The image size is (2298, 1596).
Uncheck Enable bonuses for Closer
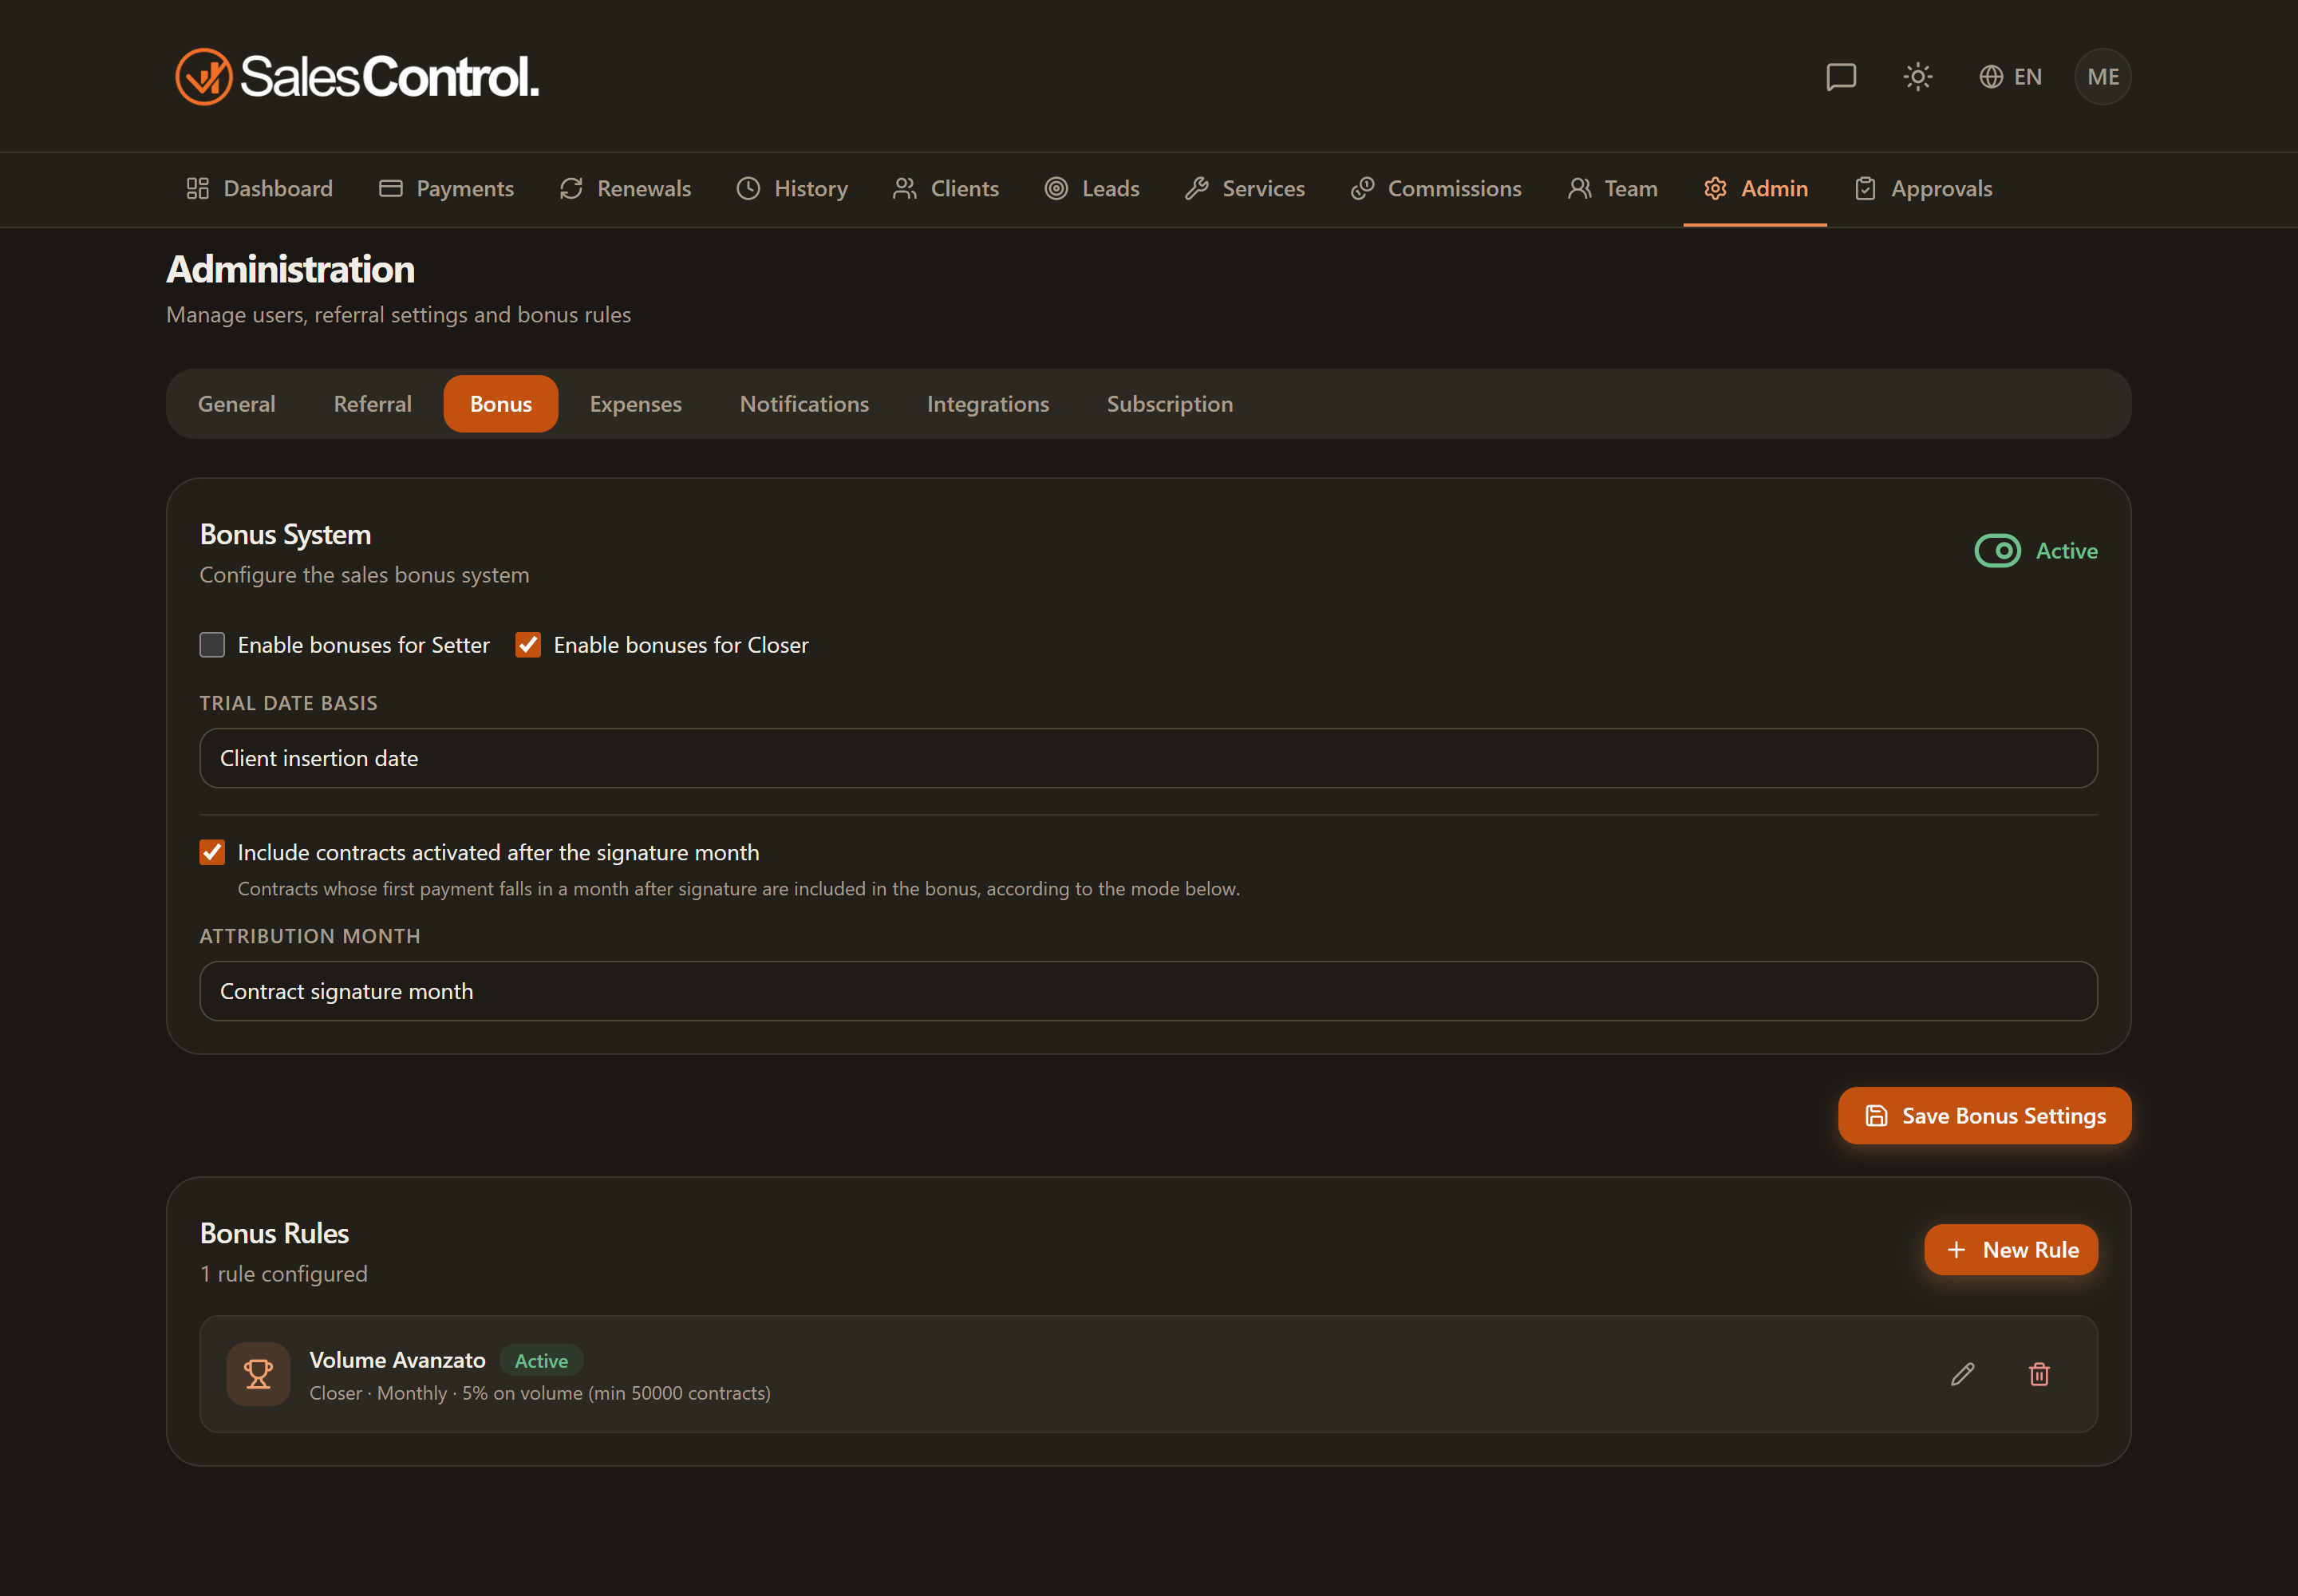[x=528, y=645]
